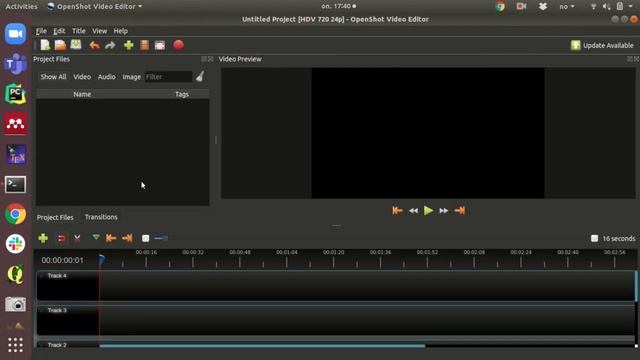Viewport: 640px width, 360px height.
Task: Rewind the video preview
Action: (x=413, y=211)
